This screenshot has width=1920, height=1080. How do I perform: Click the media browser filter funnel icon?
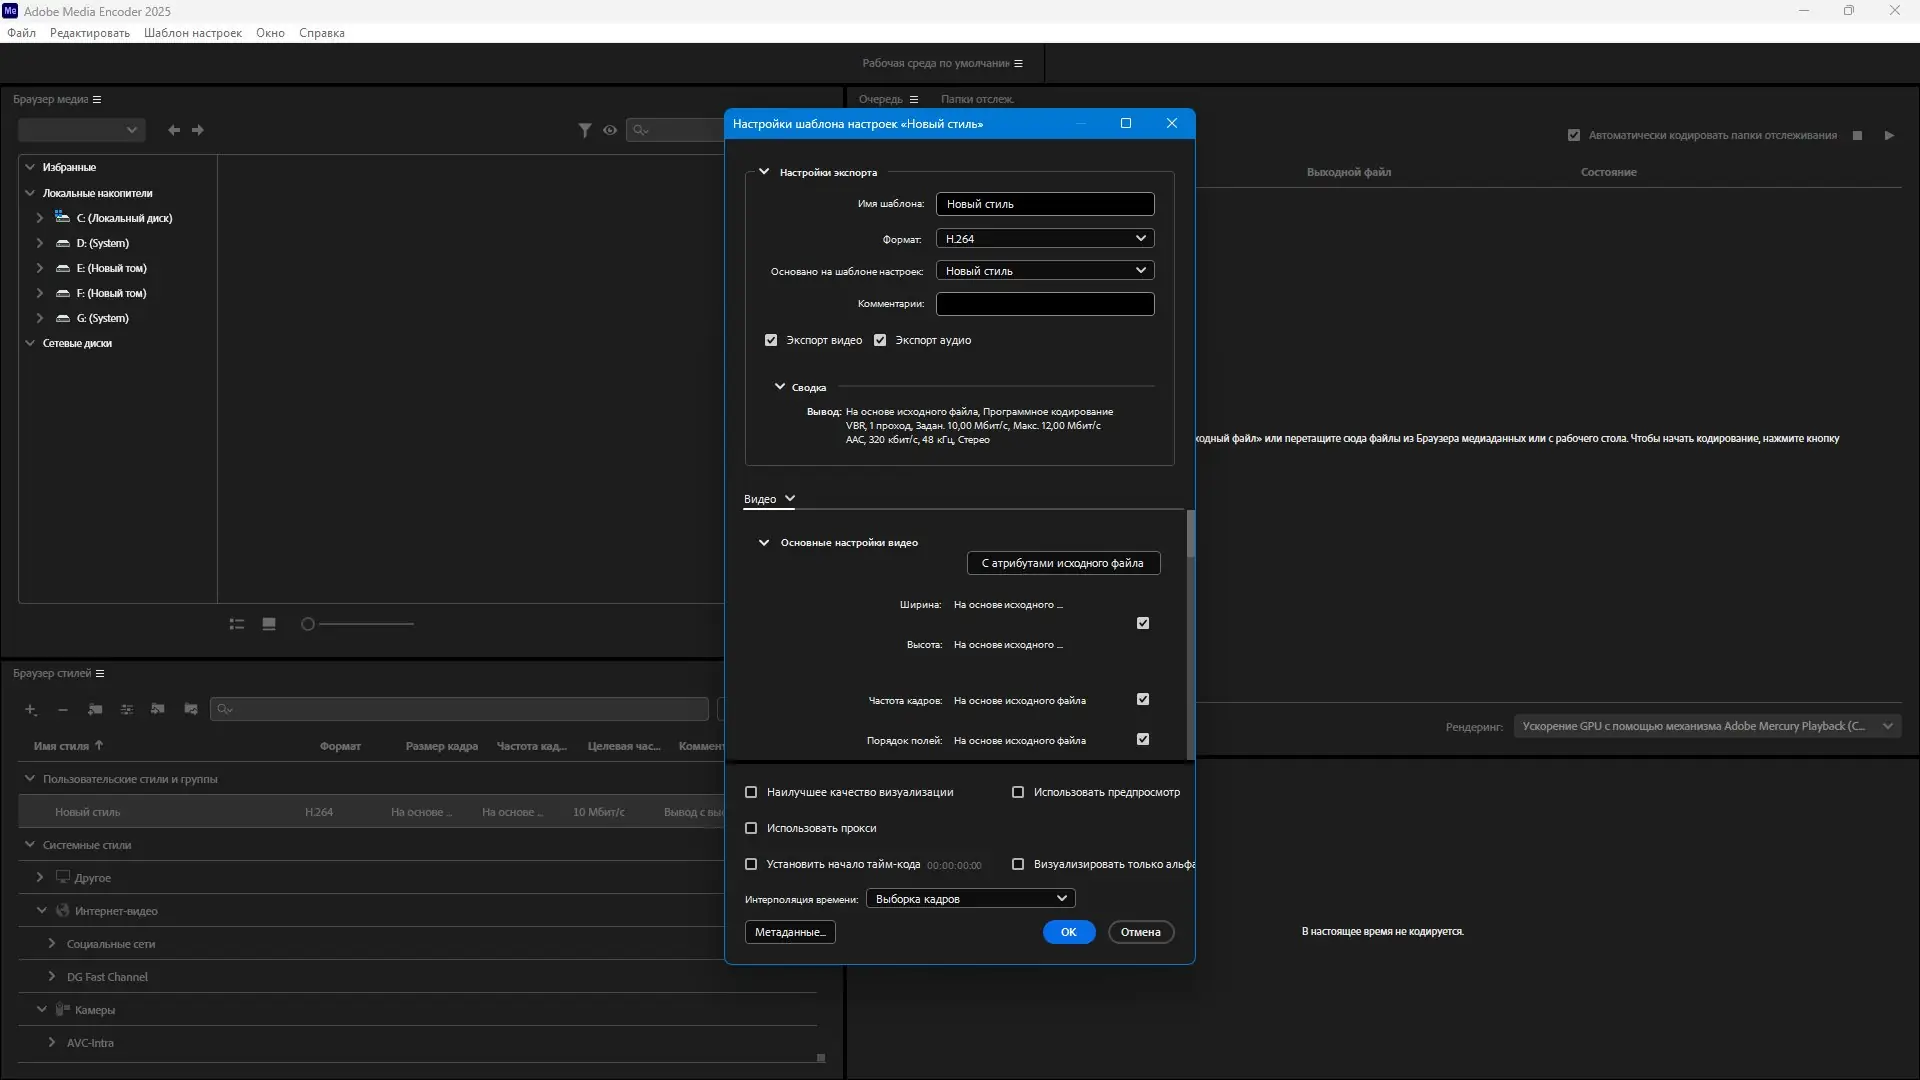point(585,130)
